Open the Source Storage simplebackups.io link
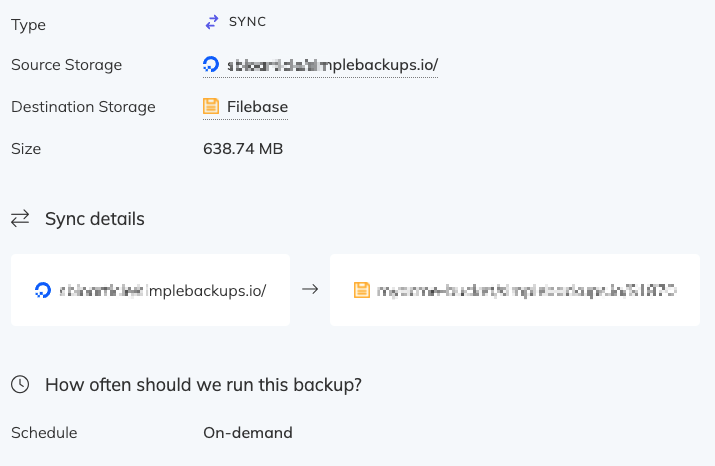Screen dimensions: 715x466 click(330, 65)
